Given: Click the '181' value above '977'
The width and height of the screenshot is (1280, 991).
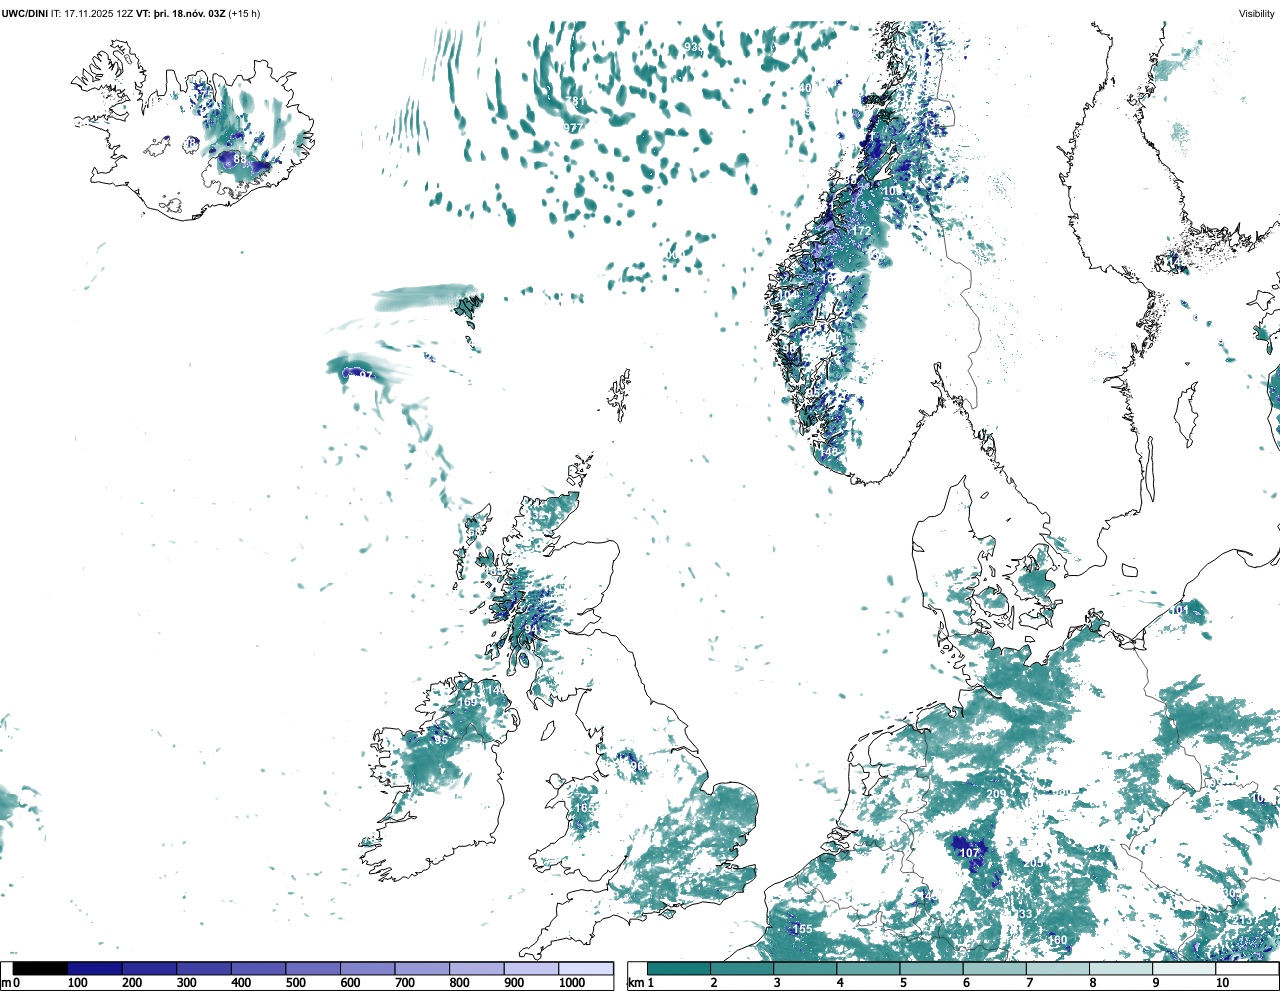Looking at the screenshot, I should tap(576, 102).
